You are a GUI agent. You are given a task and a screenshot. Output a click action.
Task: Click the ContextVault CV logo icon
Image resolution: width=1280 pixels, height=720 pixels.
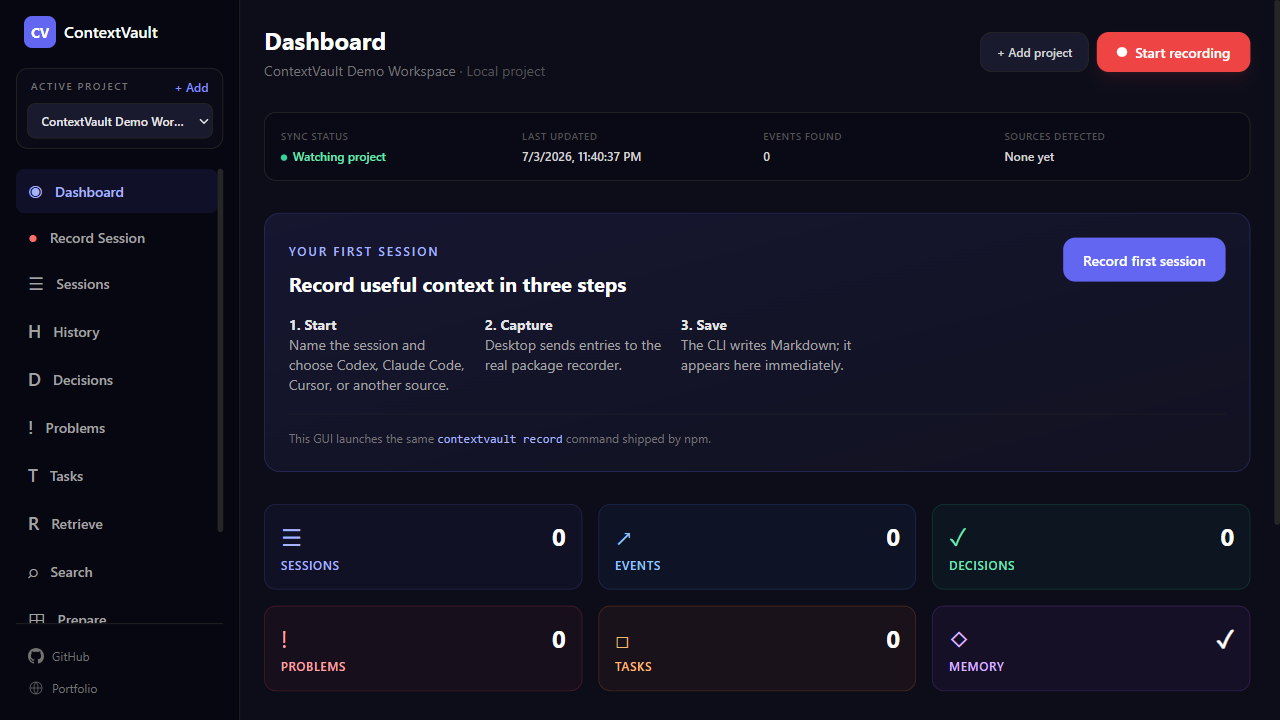(x=40, y=32)
